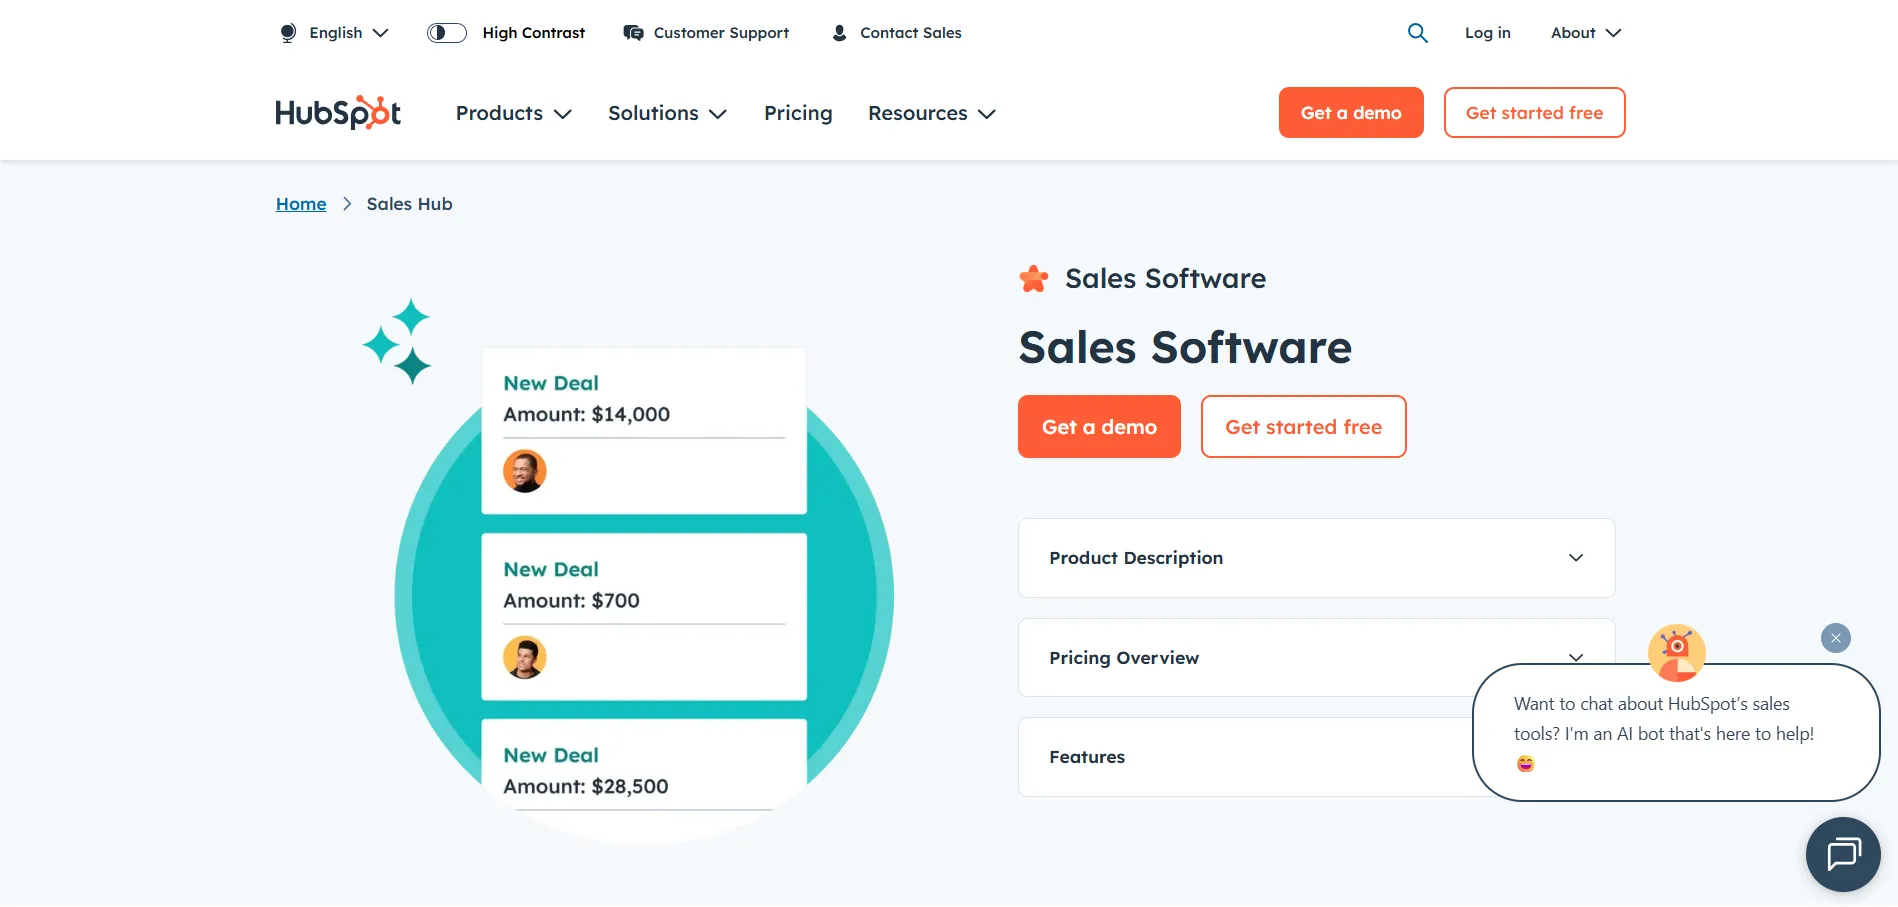Image resolution: width=1898 pixels, height=907 pixels.
Task: Click Log in
Action: pos(1488,33)
